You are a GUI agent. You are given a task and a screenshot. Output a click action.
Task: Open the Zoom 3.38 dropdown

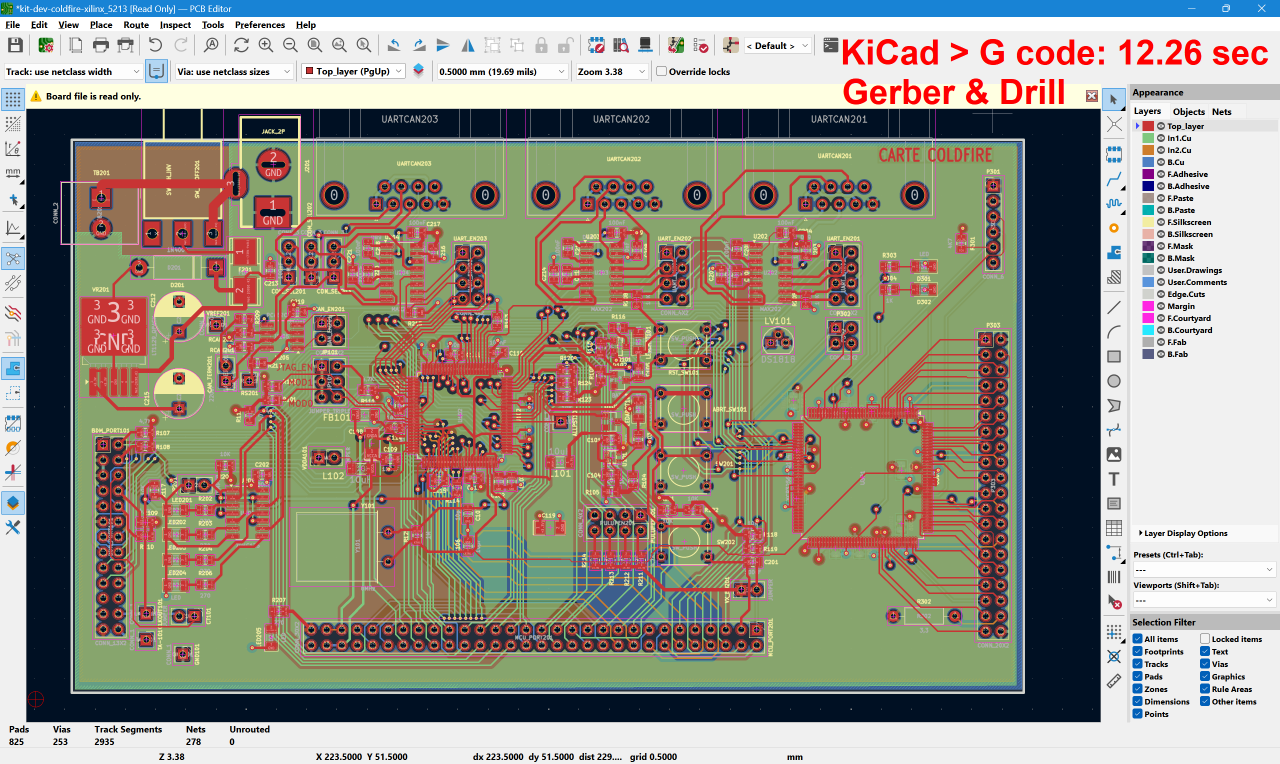611,72
